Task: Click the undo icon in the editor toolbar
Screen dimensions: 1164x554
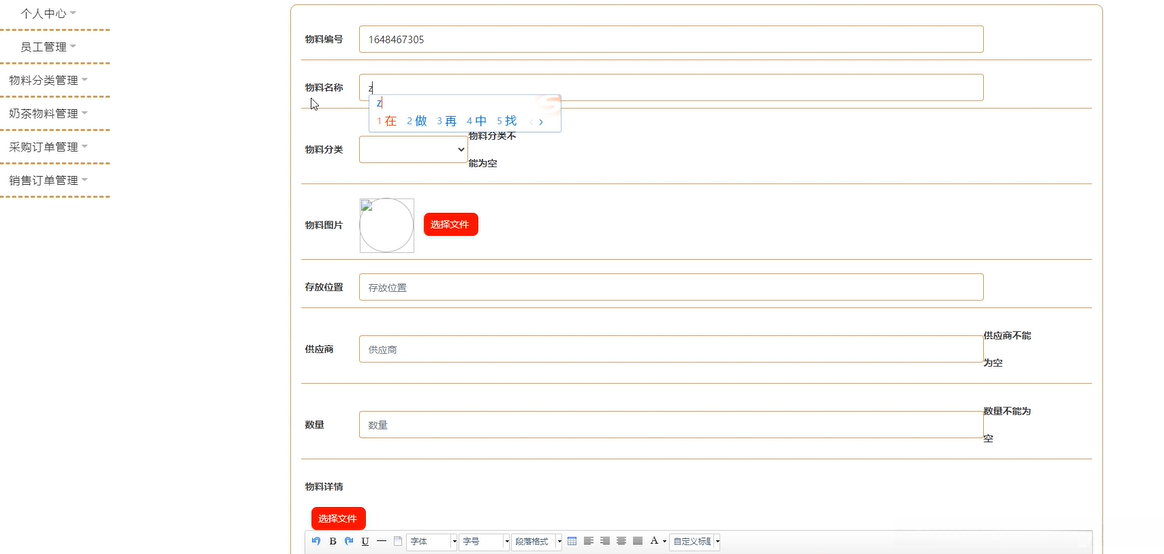Action: 316,541
